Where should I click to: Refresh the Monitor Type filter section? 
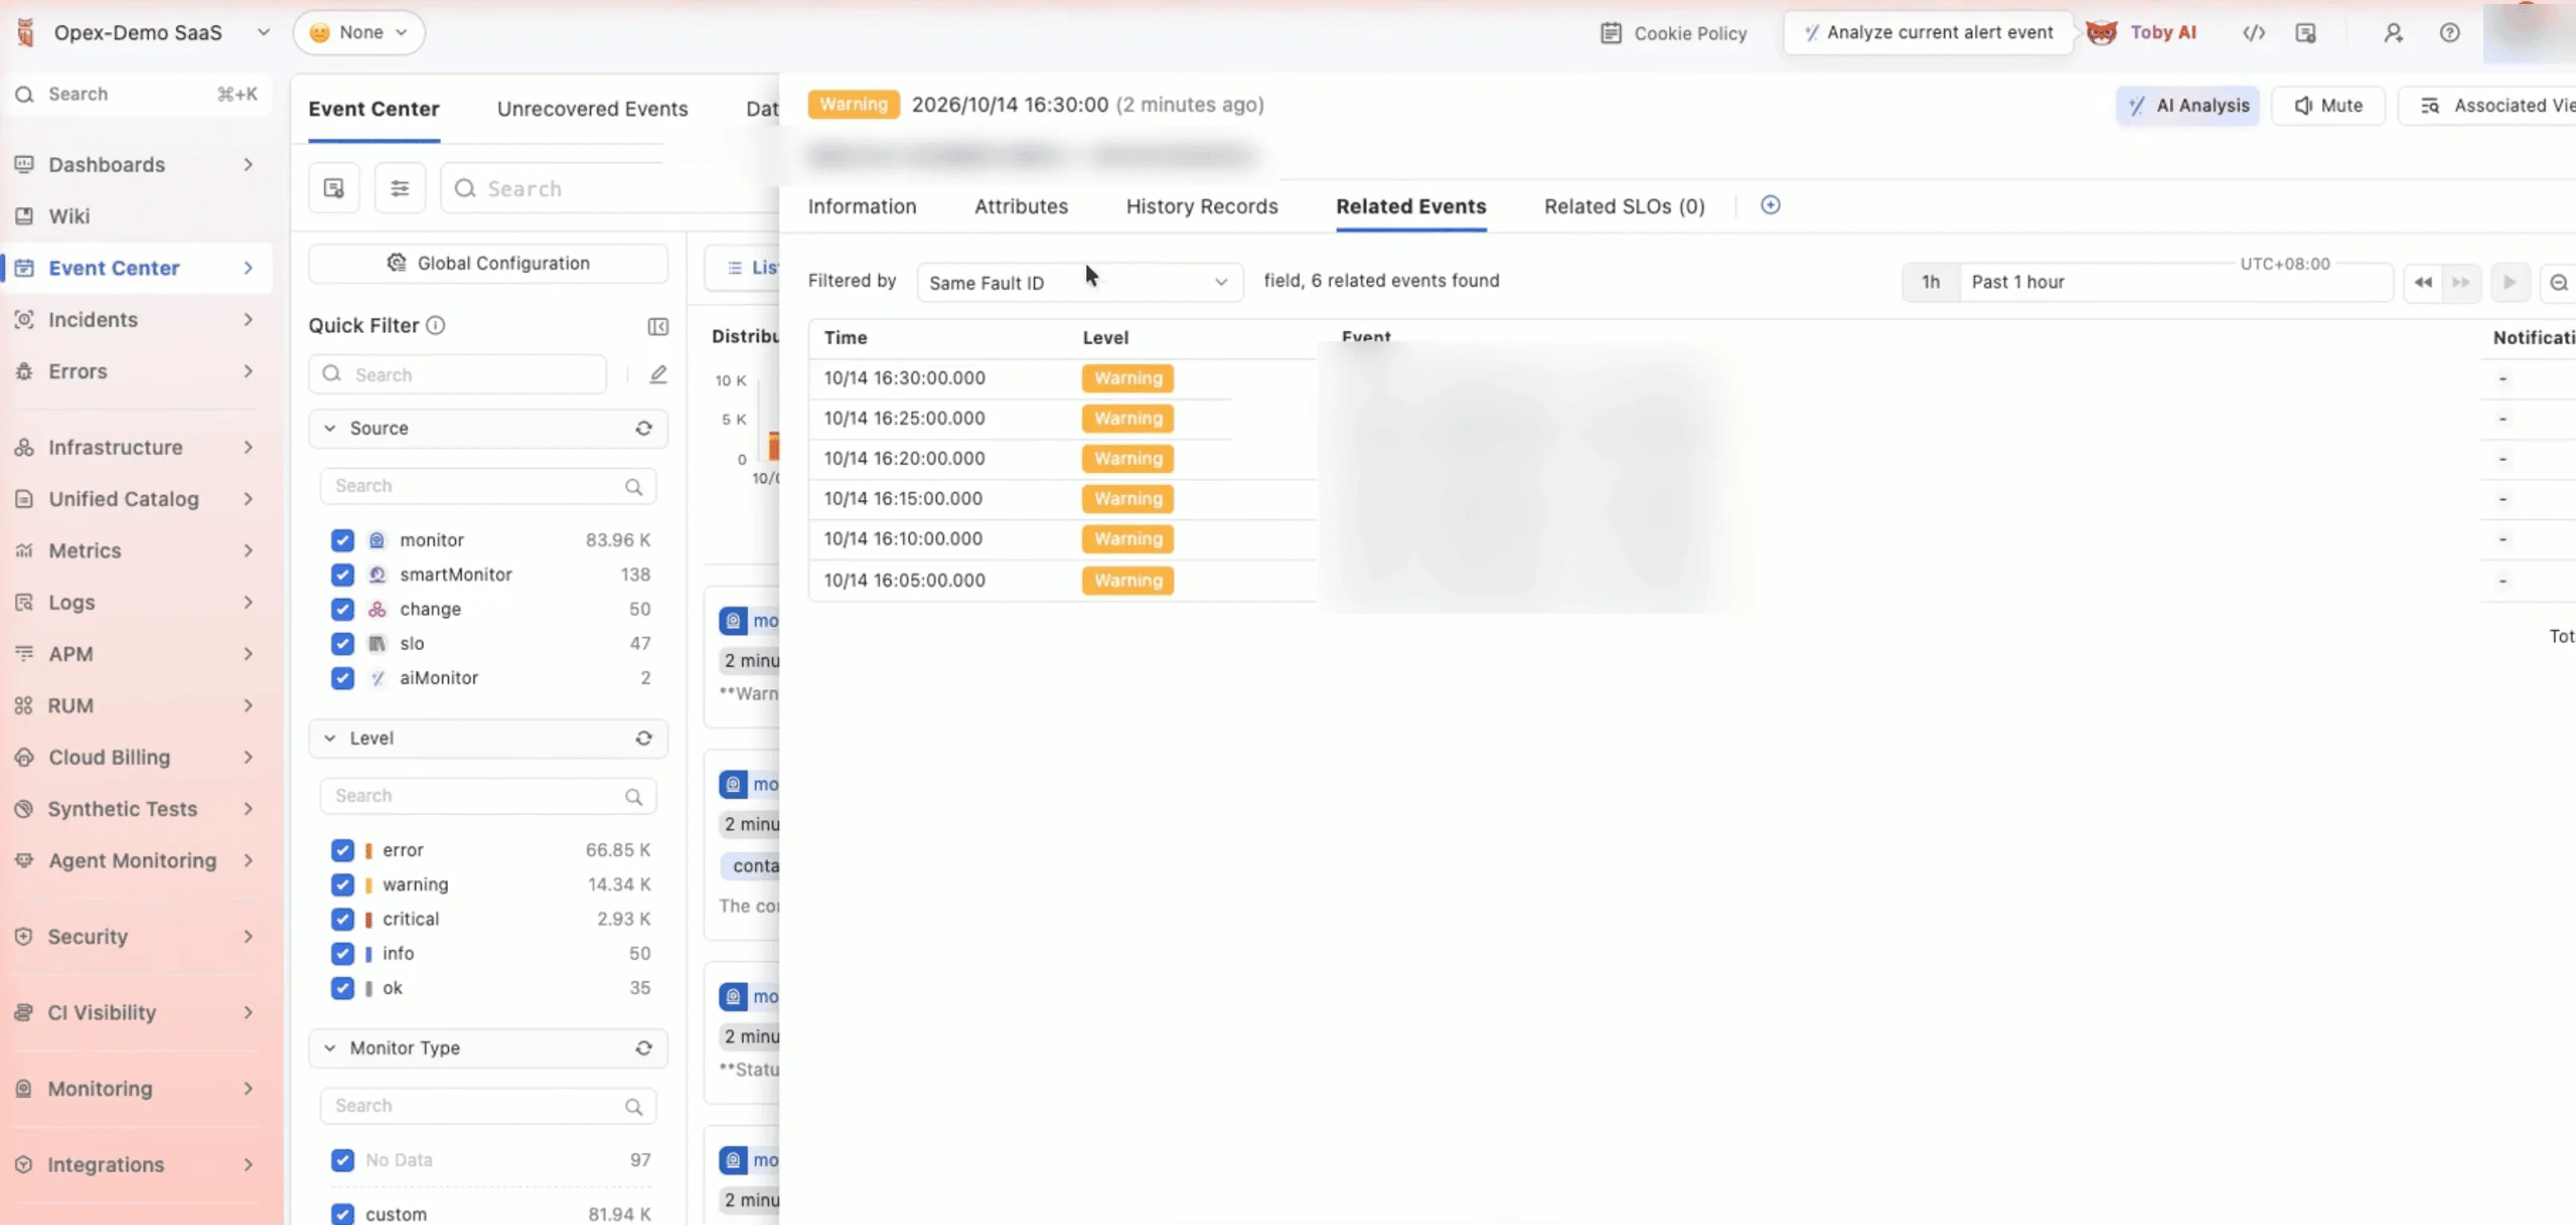coord(644,1048)
